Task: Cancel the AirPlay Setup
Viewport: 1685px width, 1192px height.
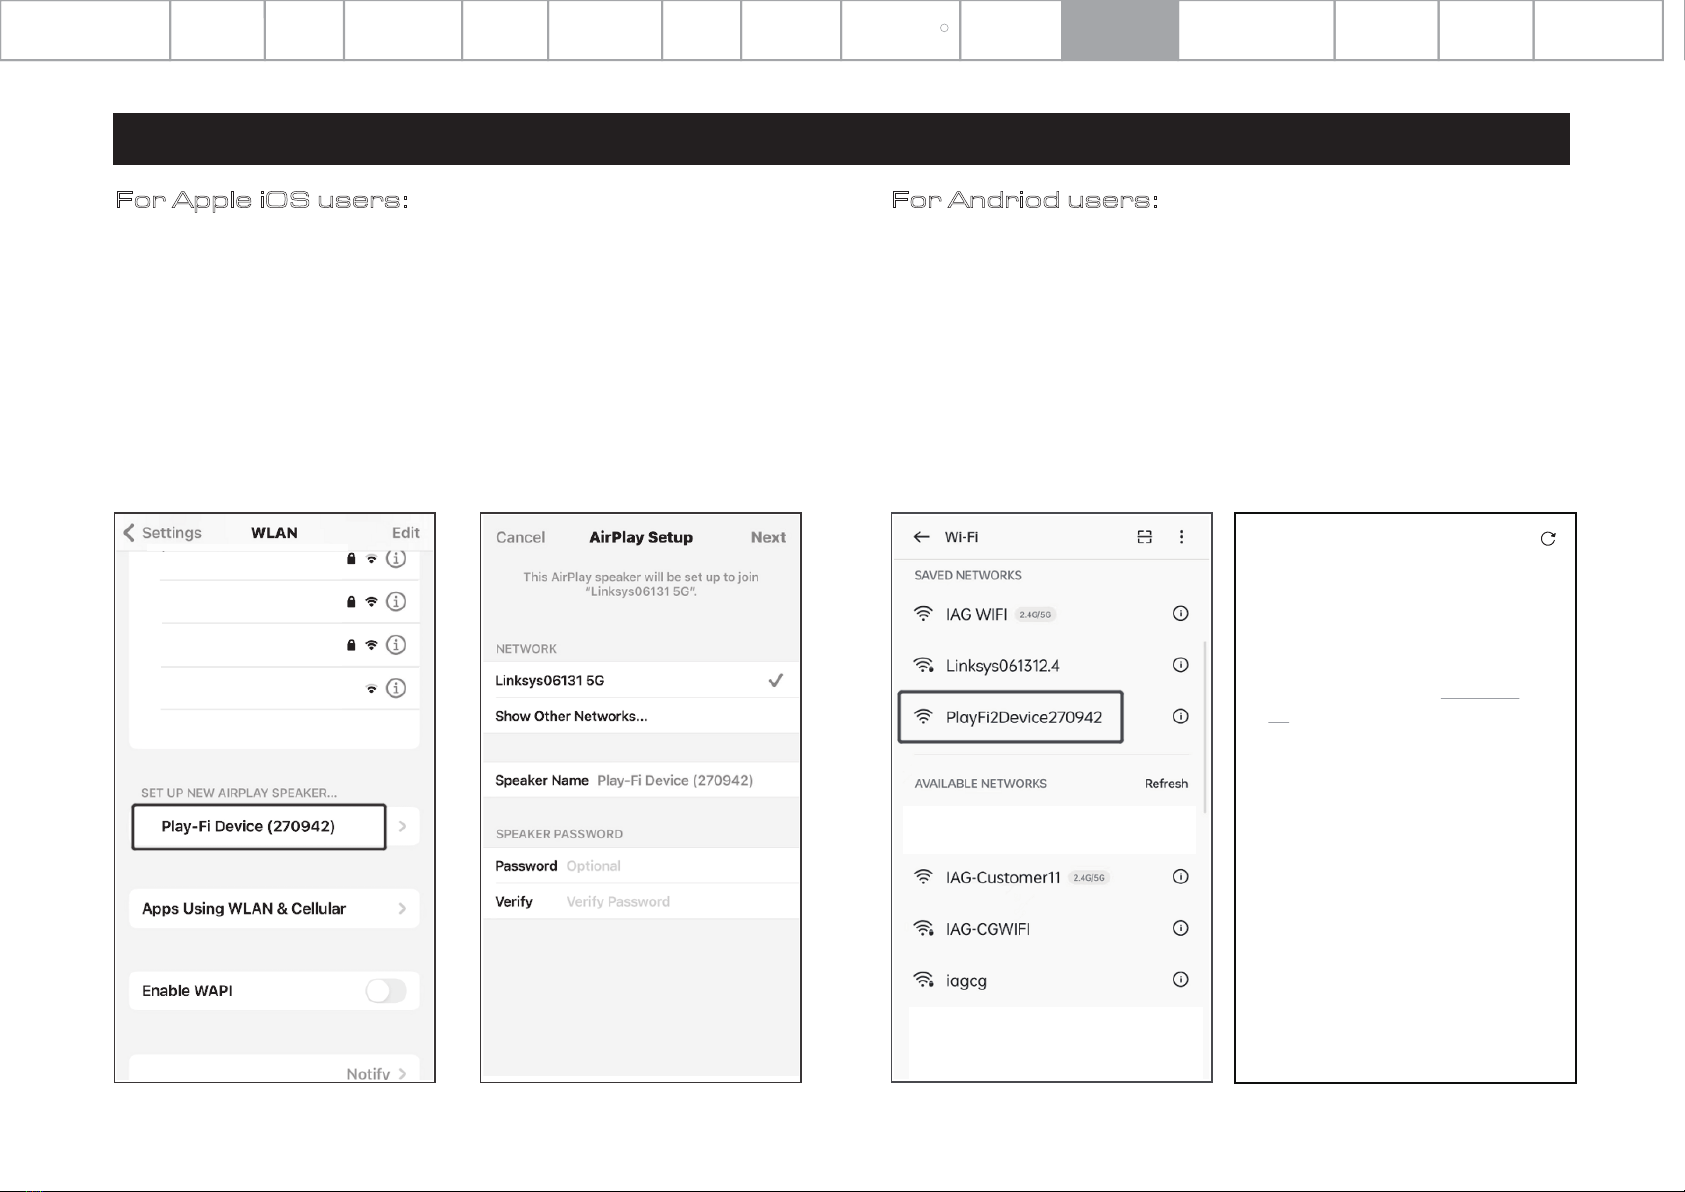Action: [x=520, y=537]
